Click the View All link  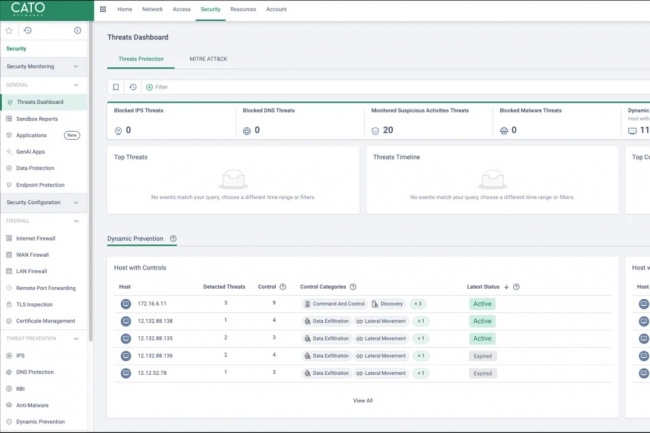[x=362, y=400]
